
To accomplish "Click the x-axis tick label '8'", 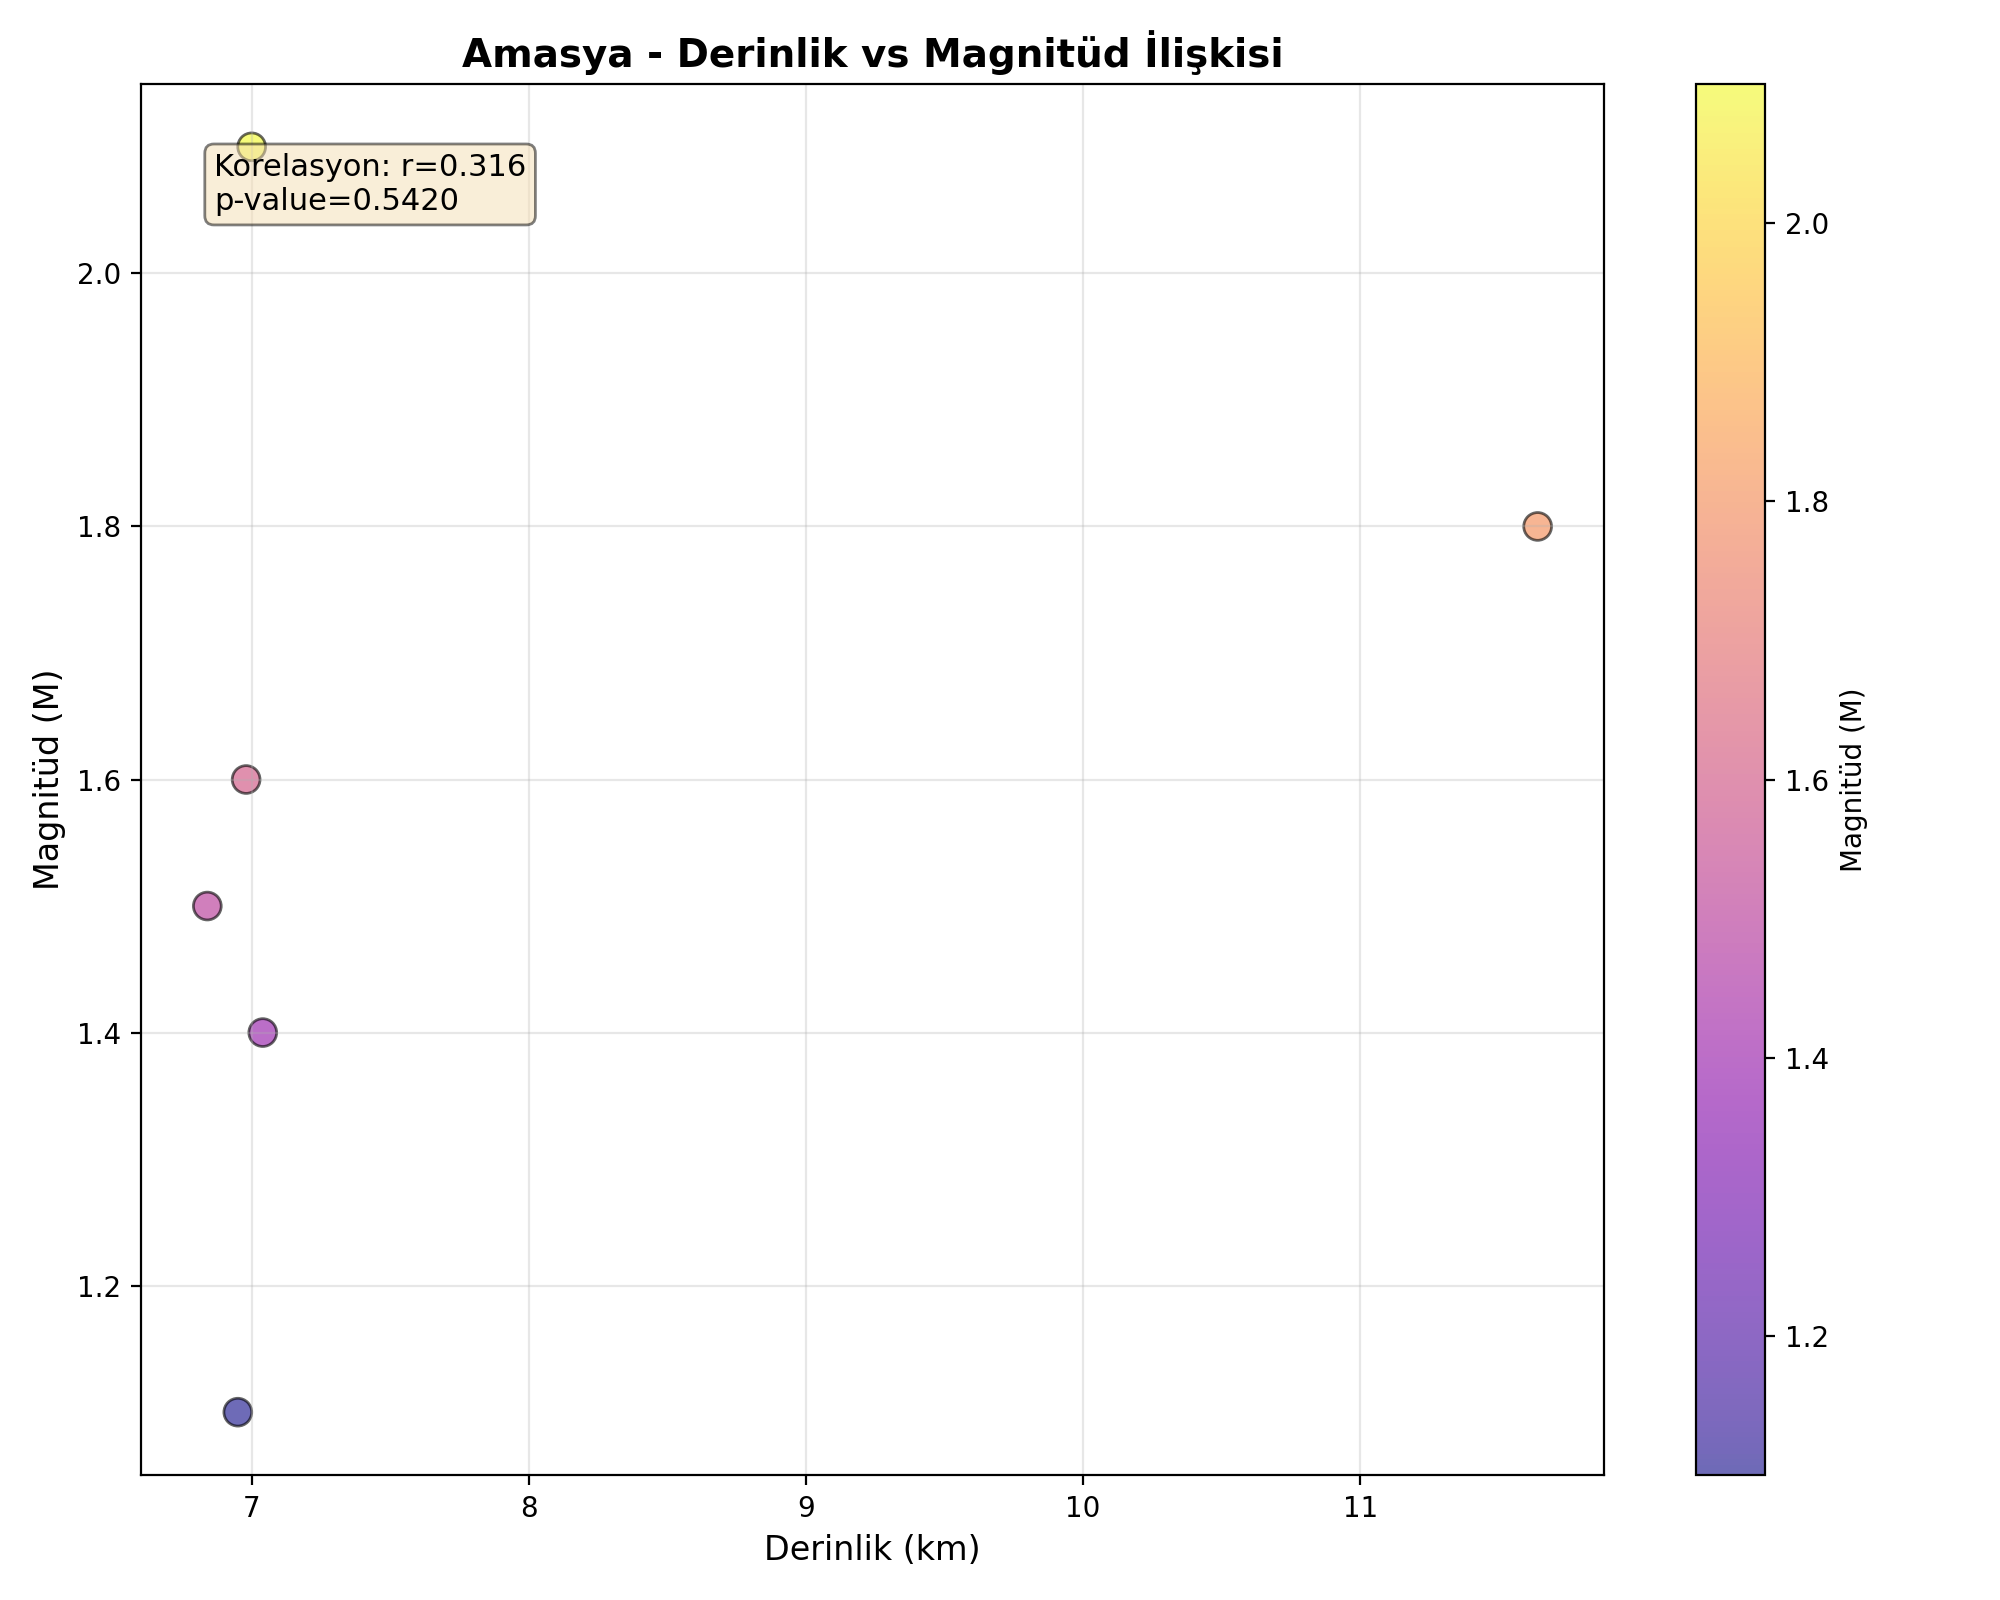I will tap(529, 1507).
